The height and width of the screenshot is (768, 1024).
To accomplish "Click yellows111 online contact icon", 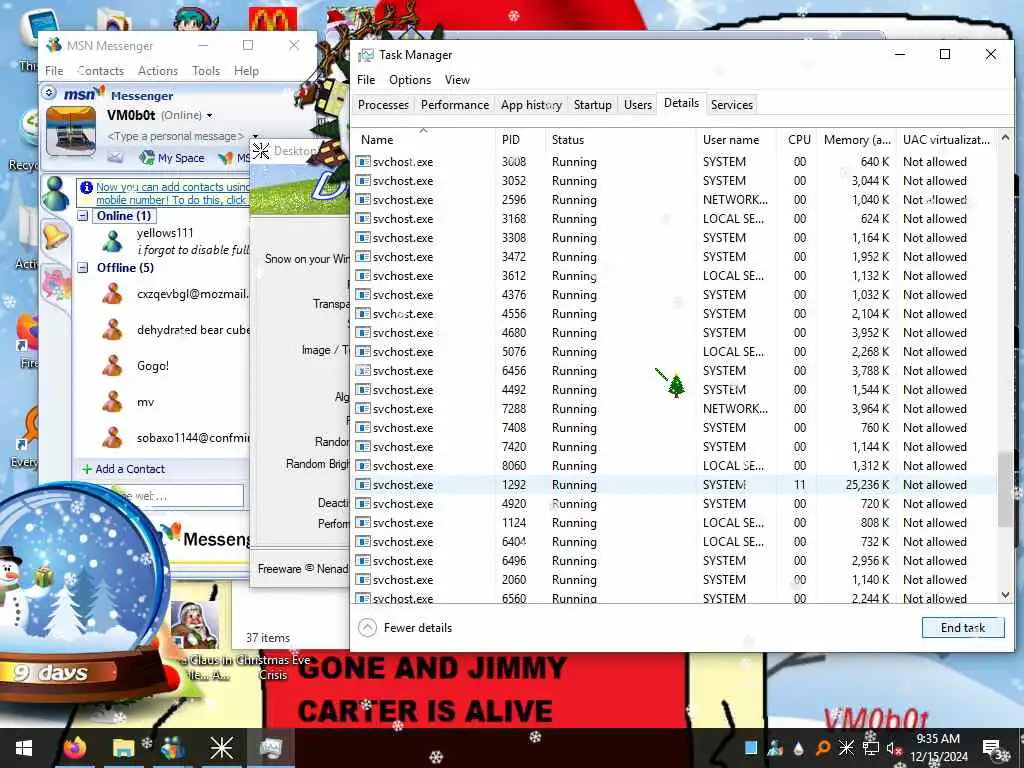I will pos(112,241).
